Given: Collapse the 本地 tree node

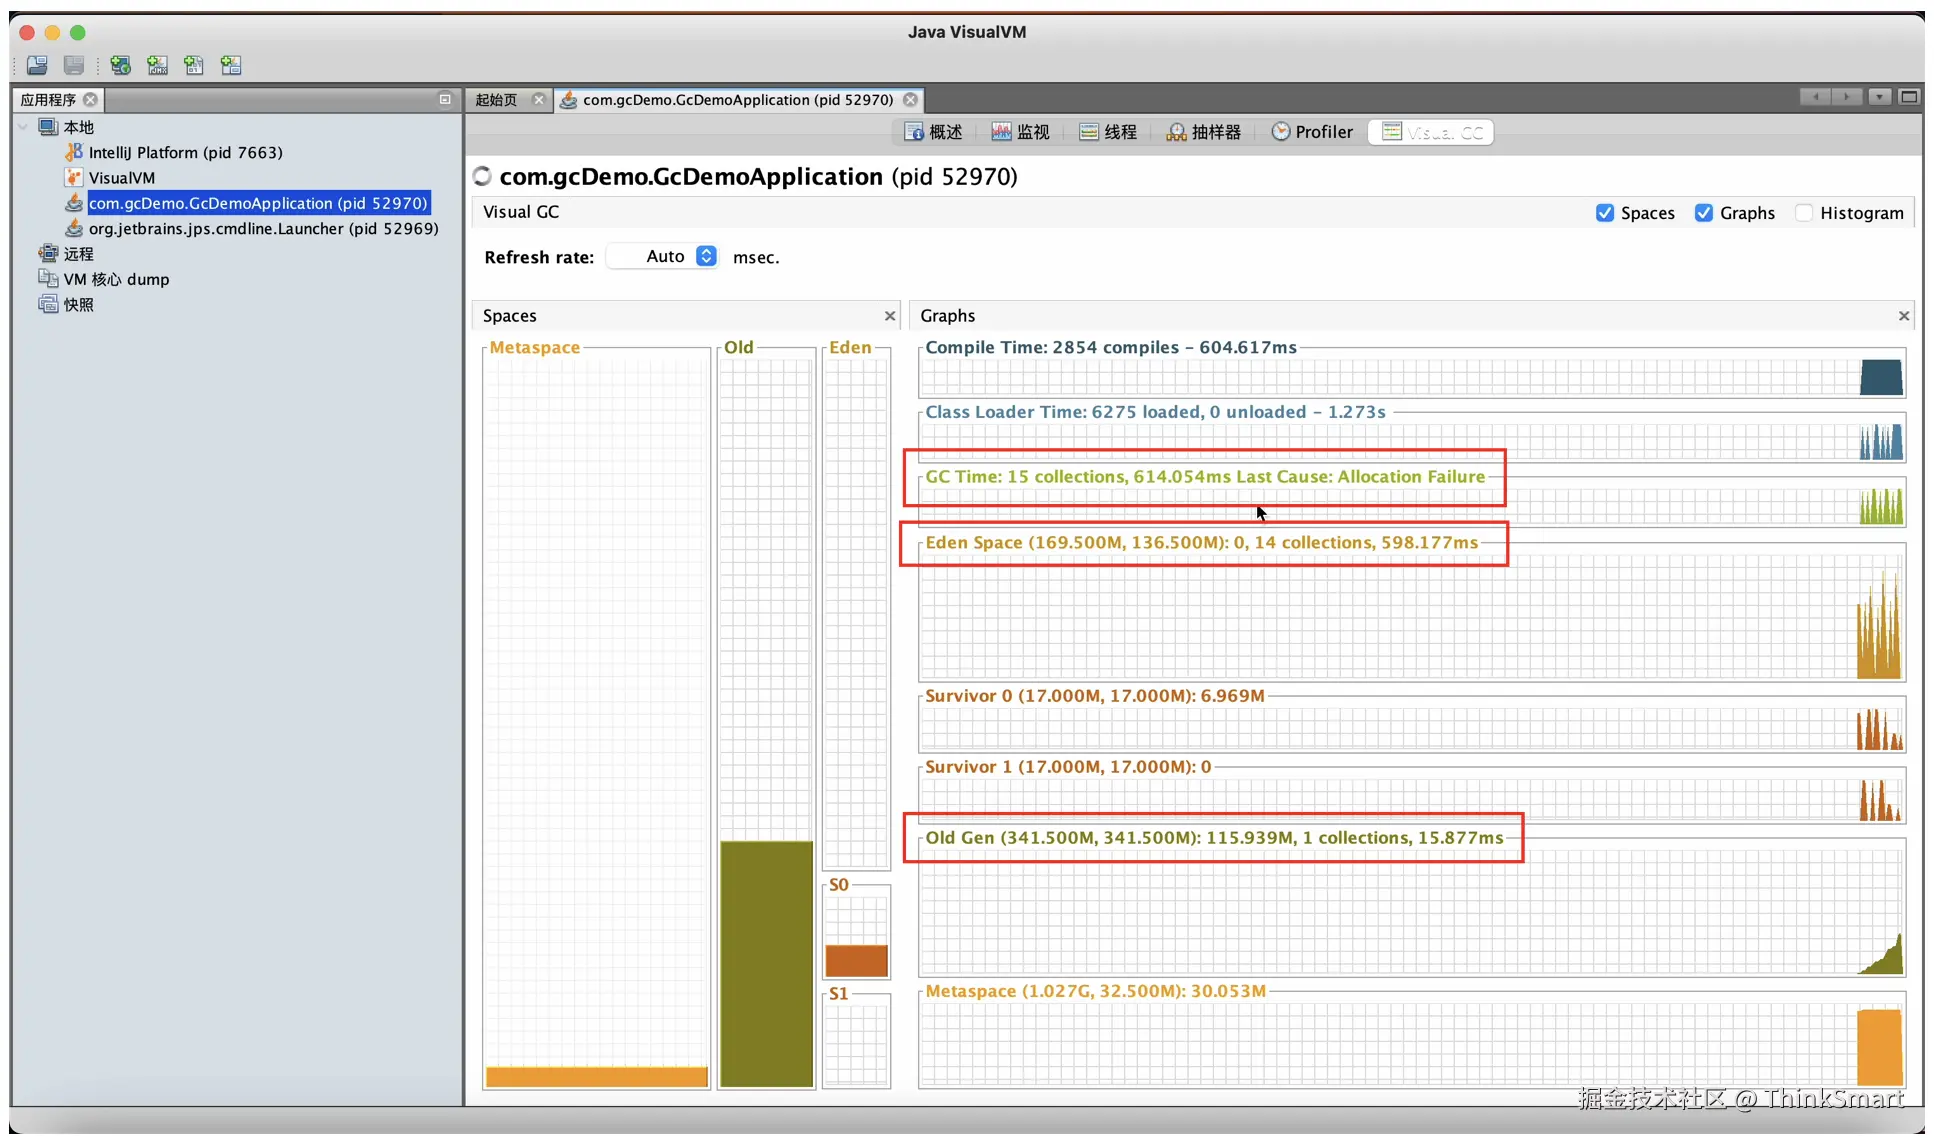Looking at the screenshot, I should [x=23, y=127].
